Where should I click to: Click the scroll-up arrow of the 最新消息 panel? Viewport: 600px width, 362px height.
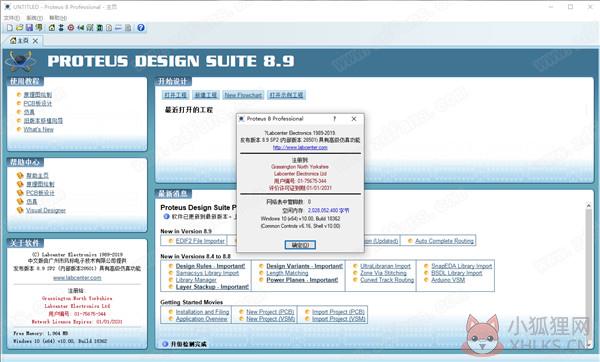point(589,206)
